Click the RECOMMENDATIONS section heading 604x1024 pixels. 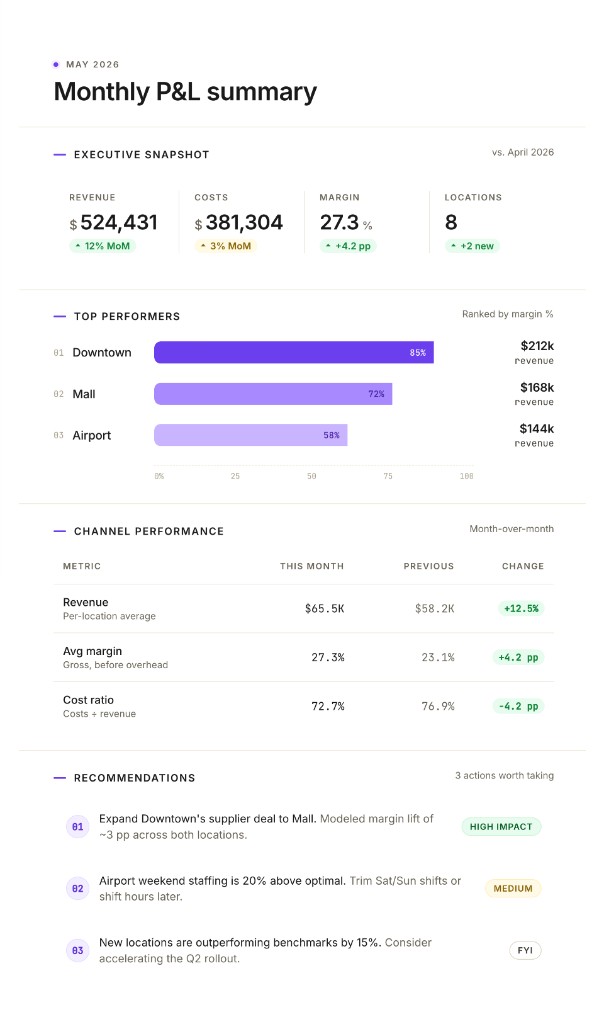click(x=135, y=778)
